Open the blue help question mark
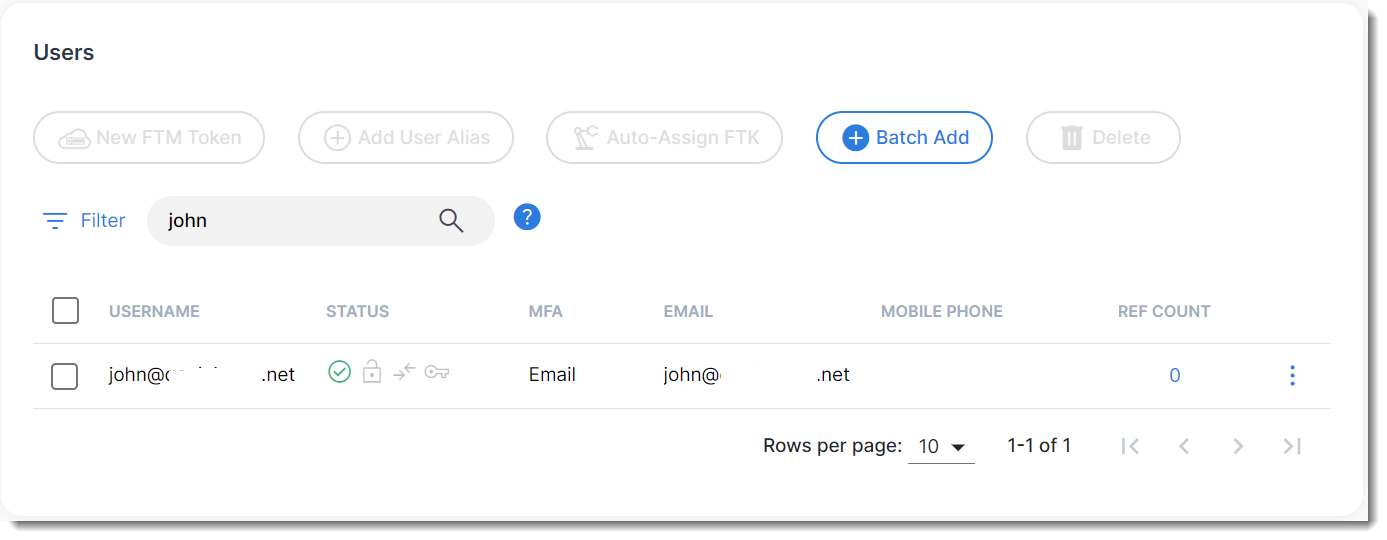The height and width of the screenshot is (540, 1387). coord(527,217)
